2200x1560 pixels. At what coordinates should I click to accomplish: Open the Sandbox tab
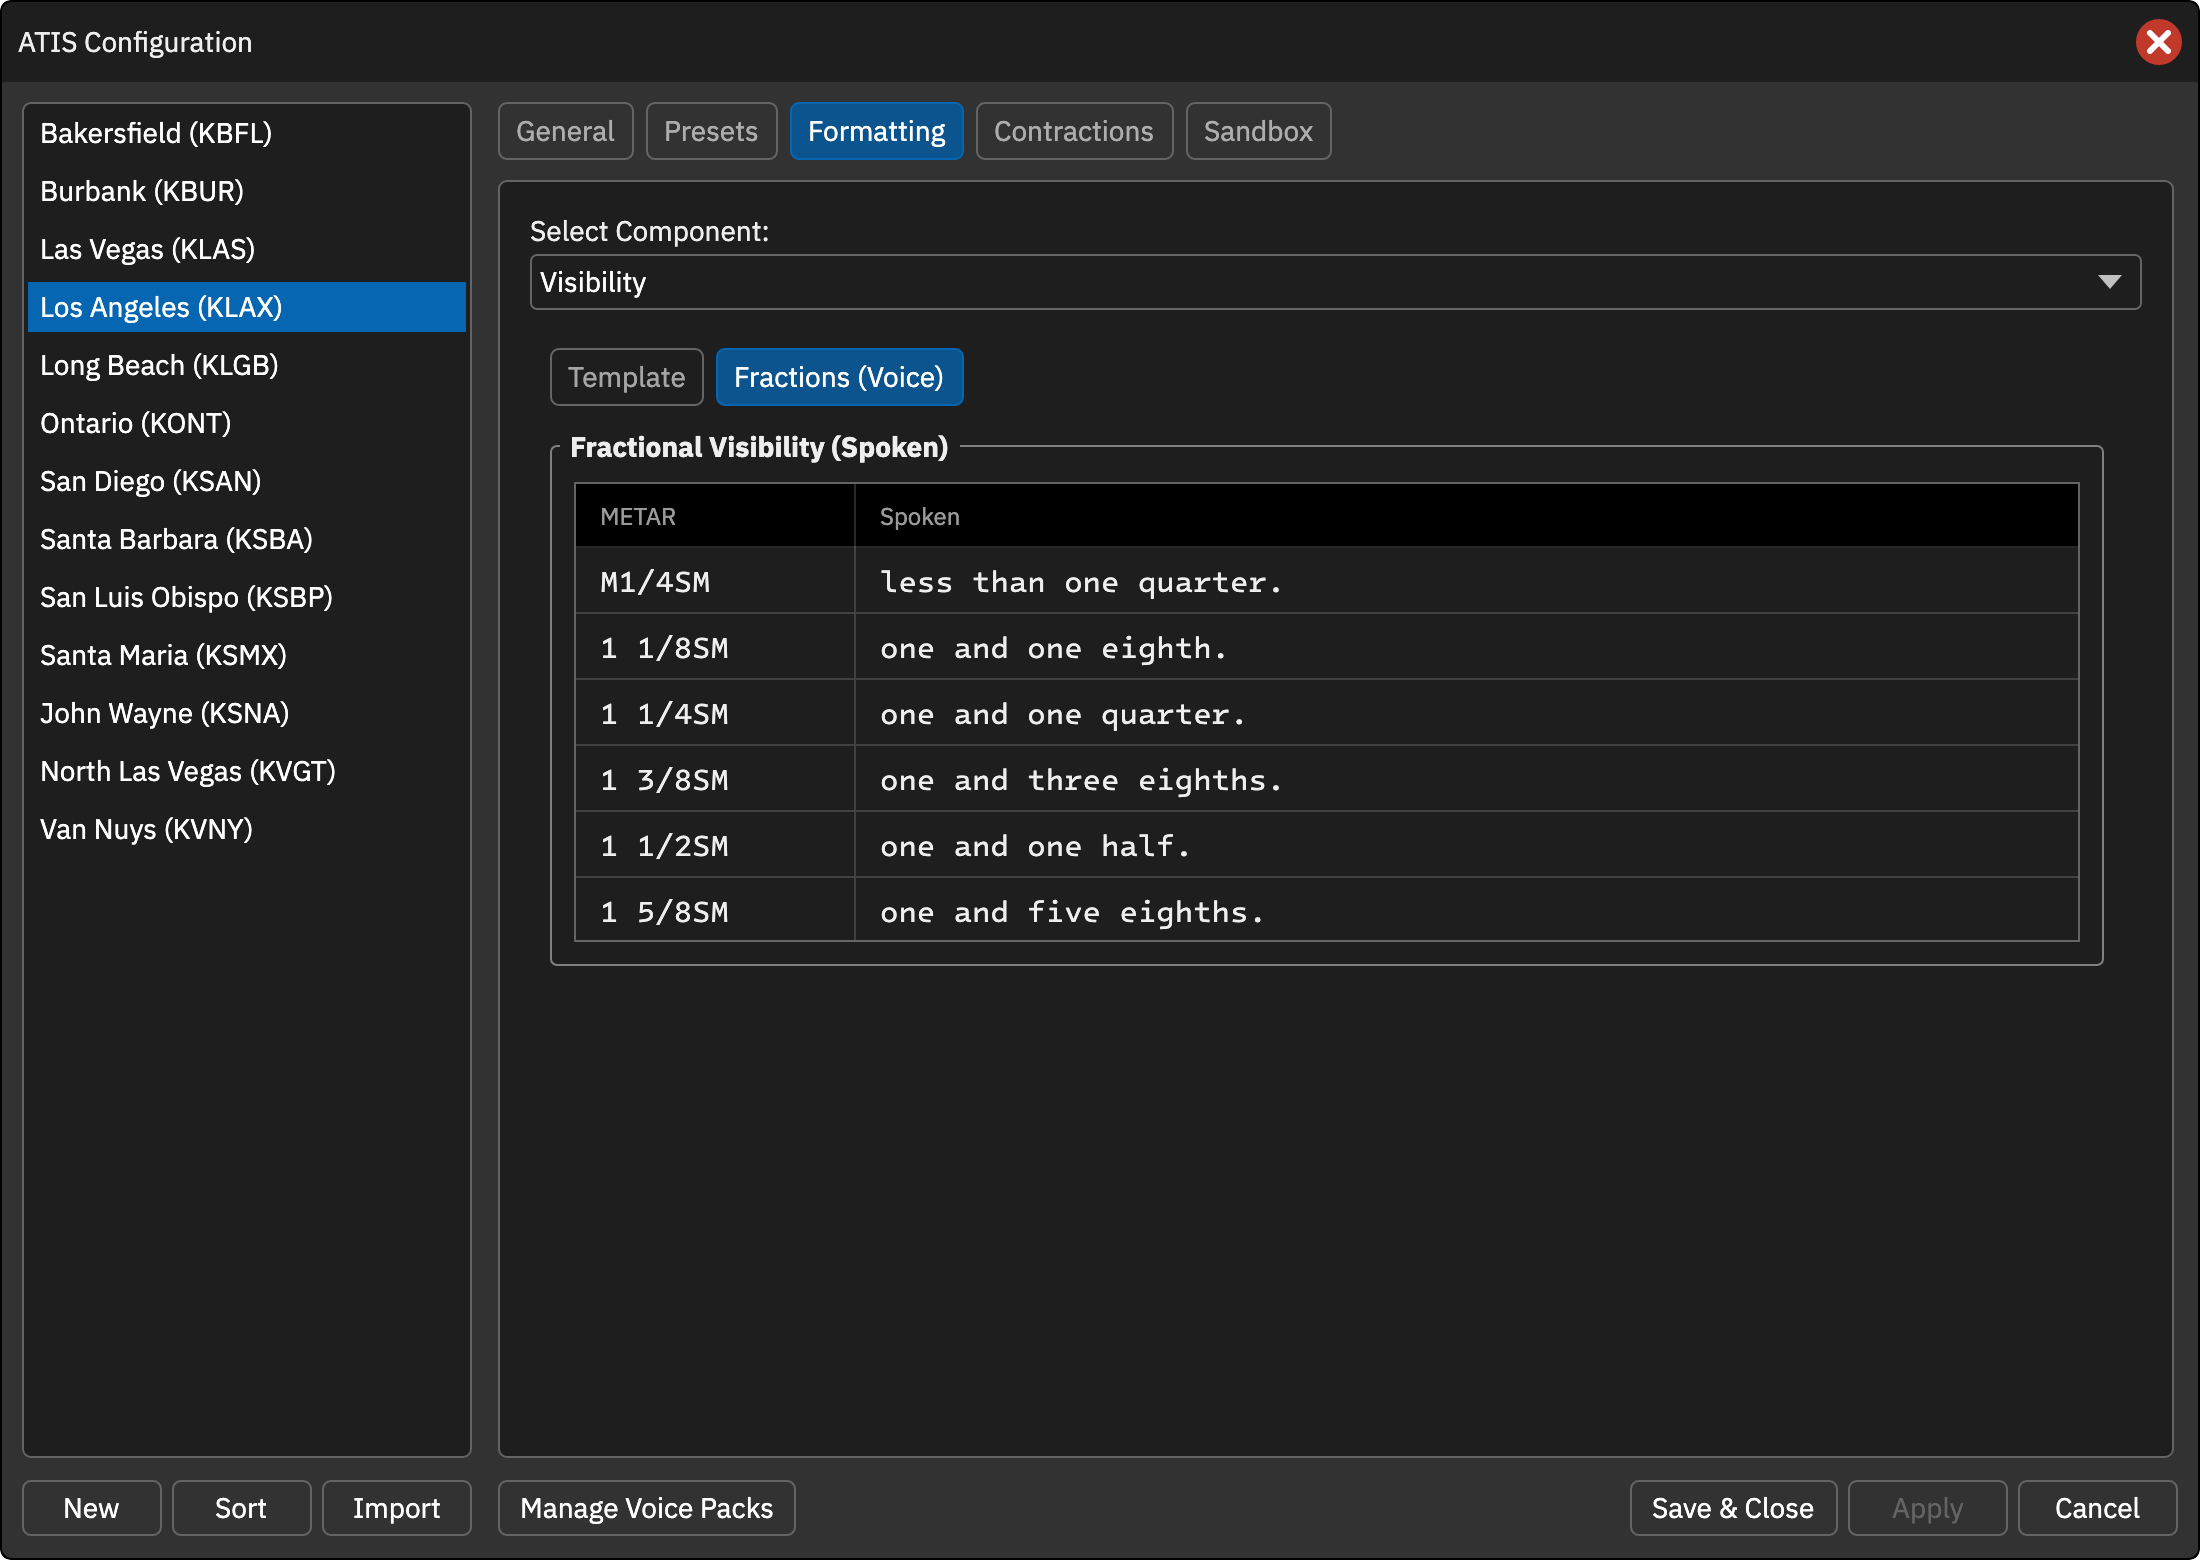1258,131
